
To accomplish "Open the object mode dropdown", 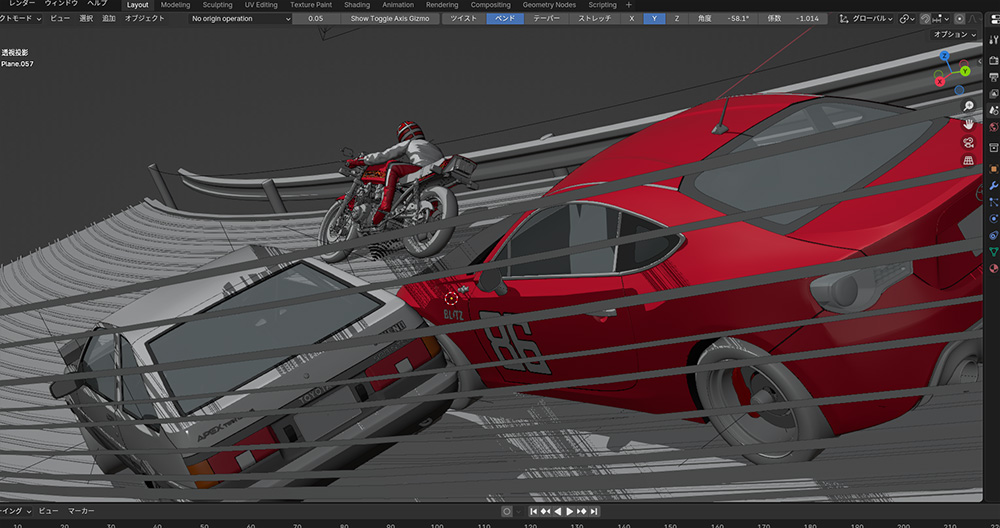I will pos(21,19).
